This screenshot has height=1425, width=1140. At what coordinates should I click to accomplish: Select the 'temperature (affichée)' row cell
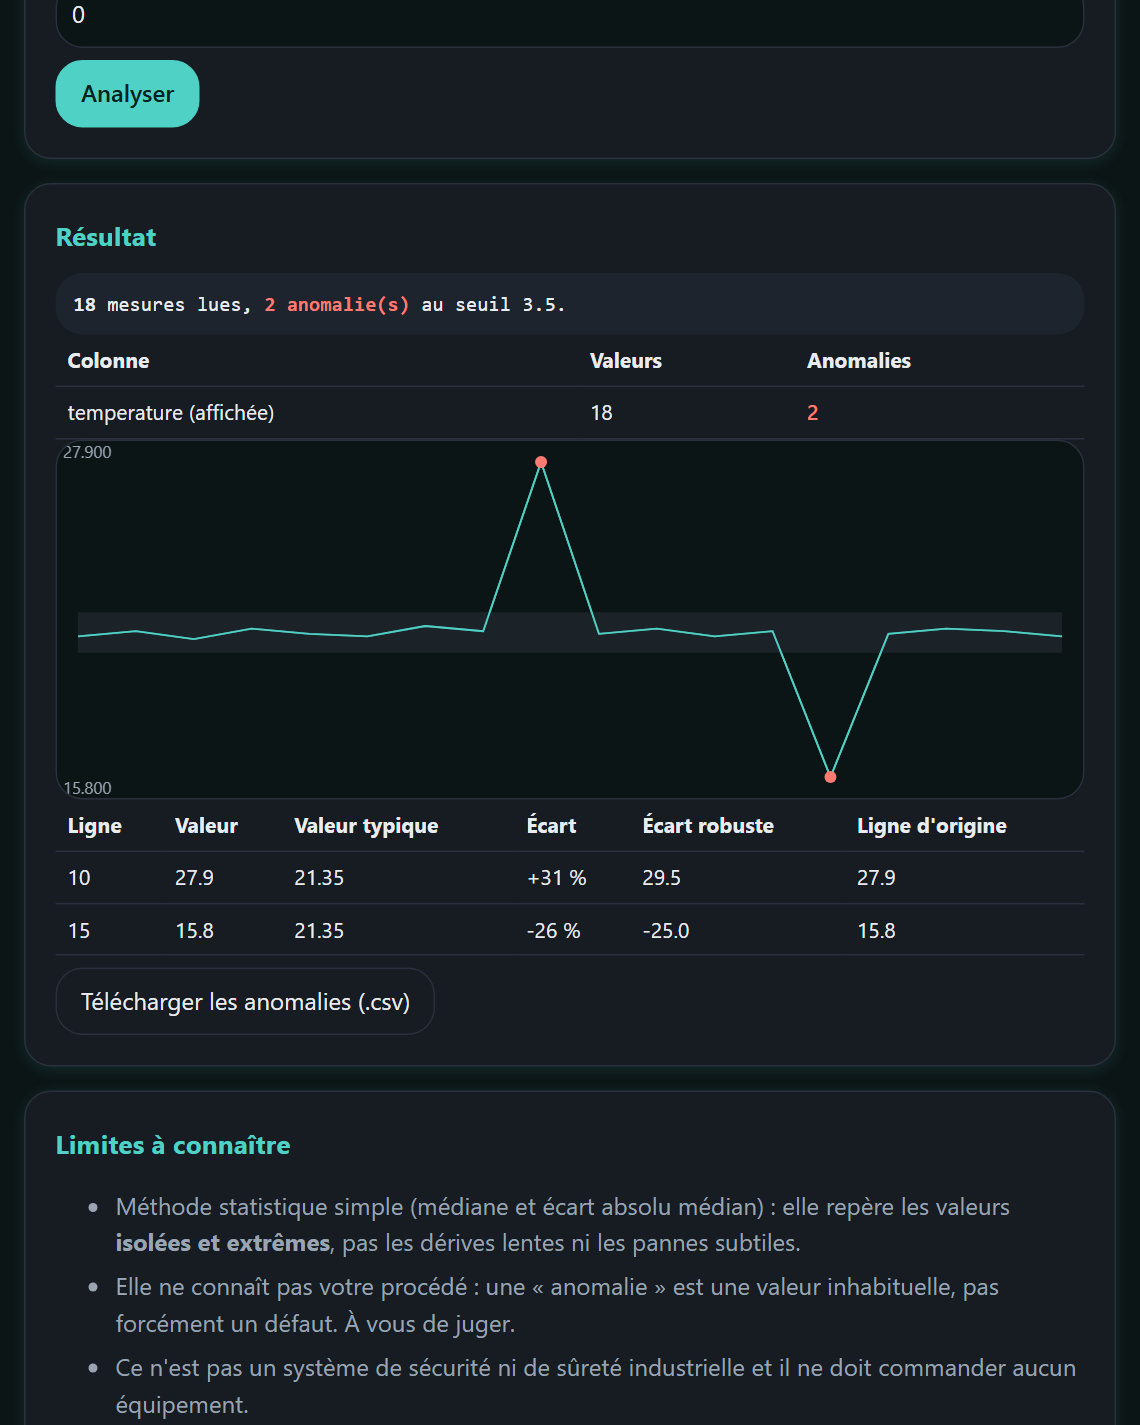pyautogui.click(x=171, y=413)
